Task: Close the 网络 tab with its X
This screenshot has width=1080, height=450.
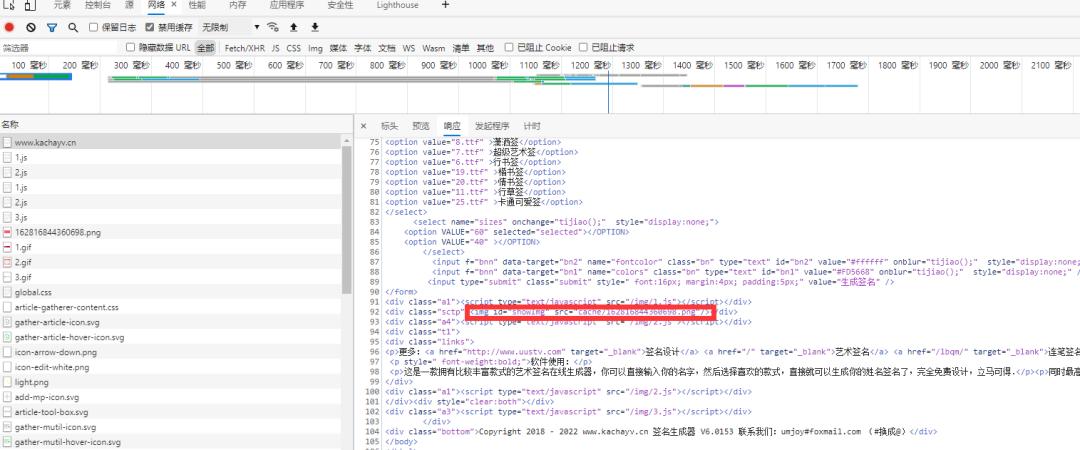Action: pos(174,5)
